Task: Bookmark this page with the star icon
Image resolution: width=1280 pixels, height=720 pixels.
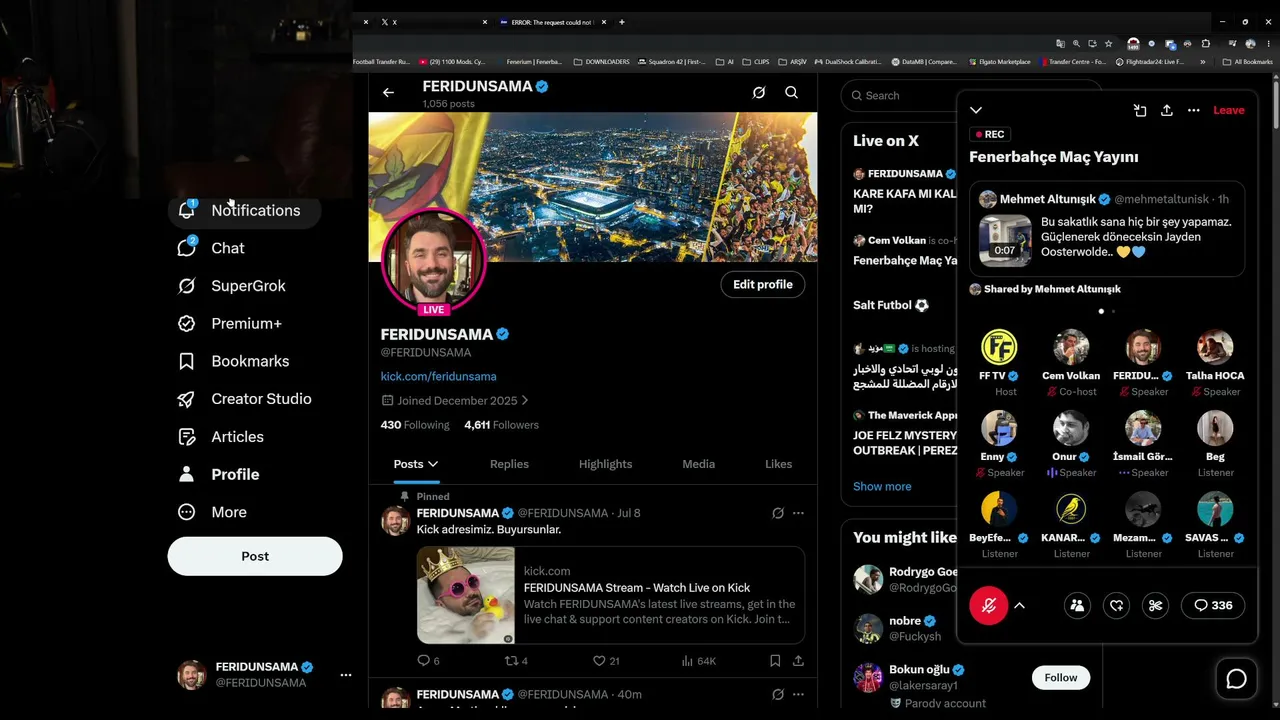Action: tap(1108, 44)
